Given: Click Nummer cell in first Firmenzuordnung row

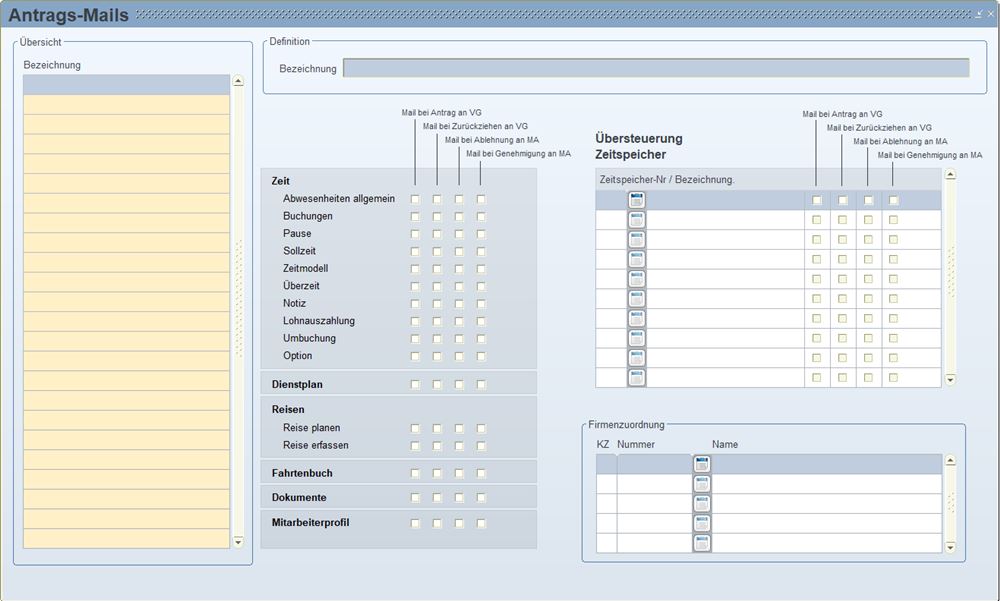Looking at the screenshot, I should (653, 464).
